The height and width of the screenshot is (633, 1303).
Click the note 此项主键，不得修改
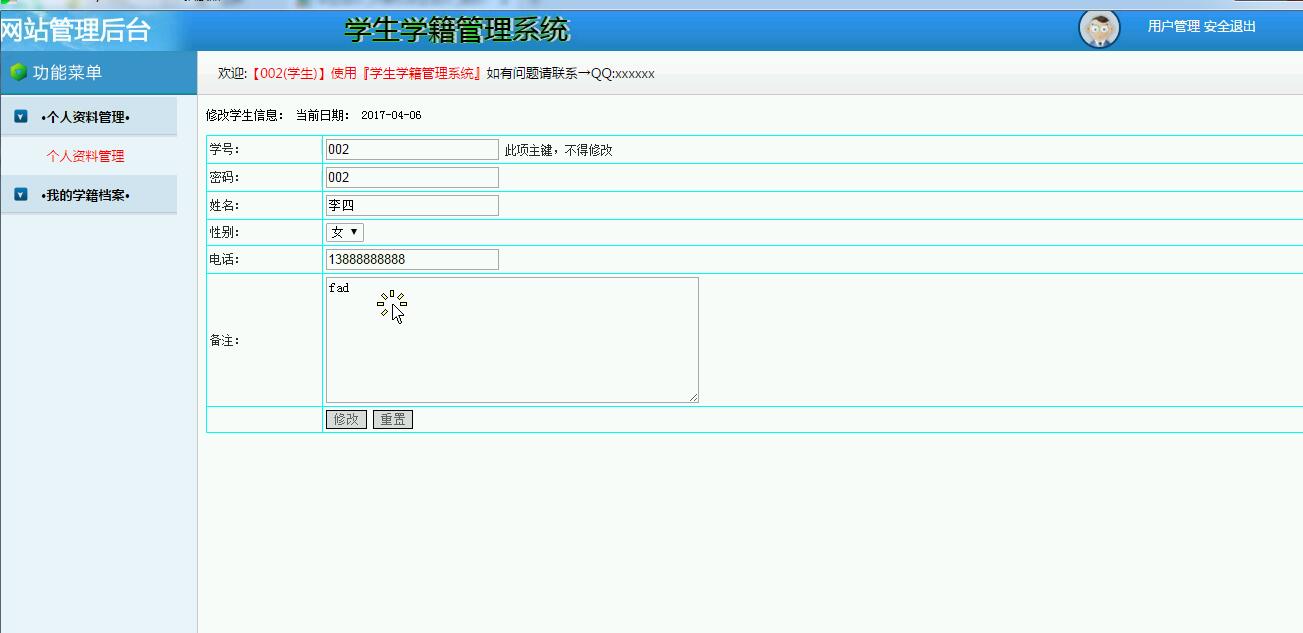558,150
